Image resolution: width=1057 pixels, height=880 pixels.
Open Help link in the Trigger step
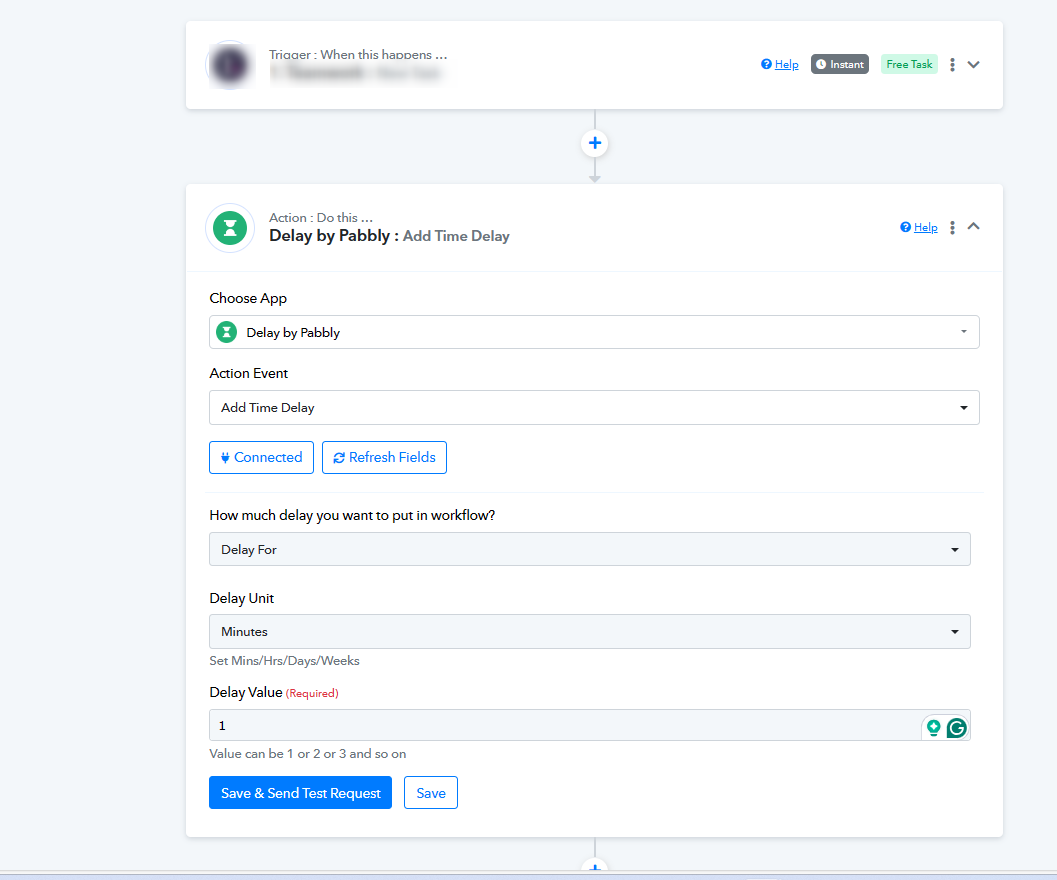[779, 64]
